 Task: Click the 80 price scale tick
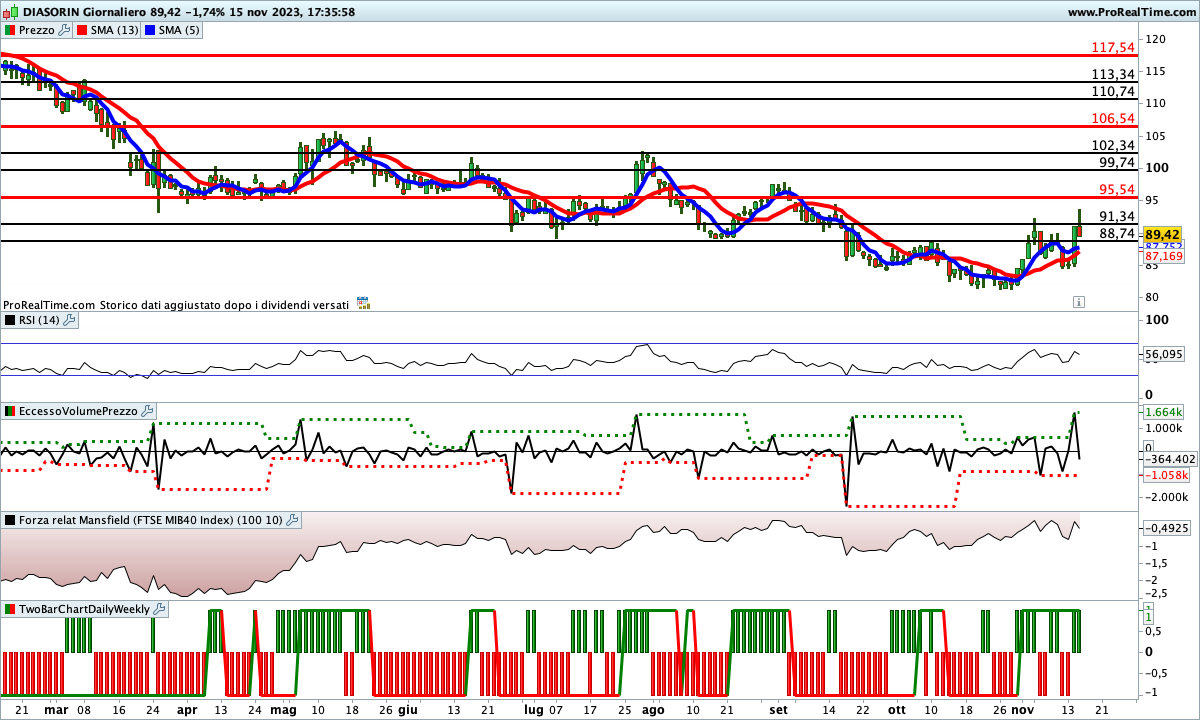(1151, 297)
